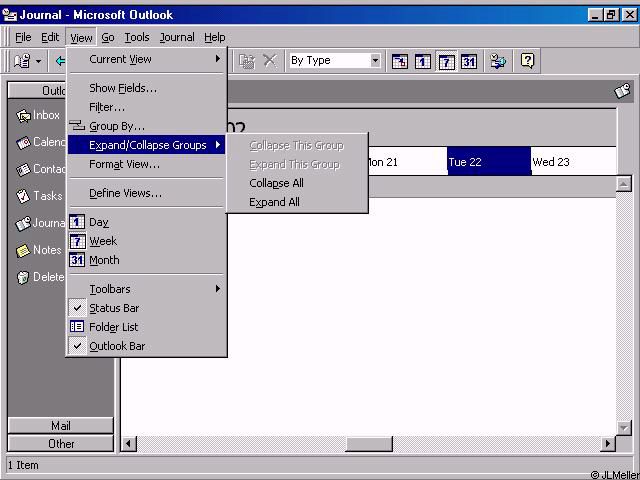Viewport: 640px width, 480px height.
Task: Choose Group By in the View menu
Action: tap(147, 126)
